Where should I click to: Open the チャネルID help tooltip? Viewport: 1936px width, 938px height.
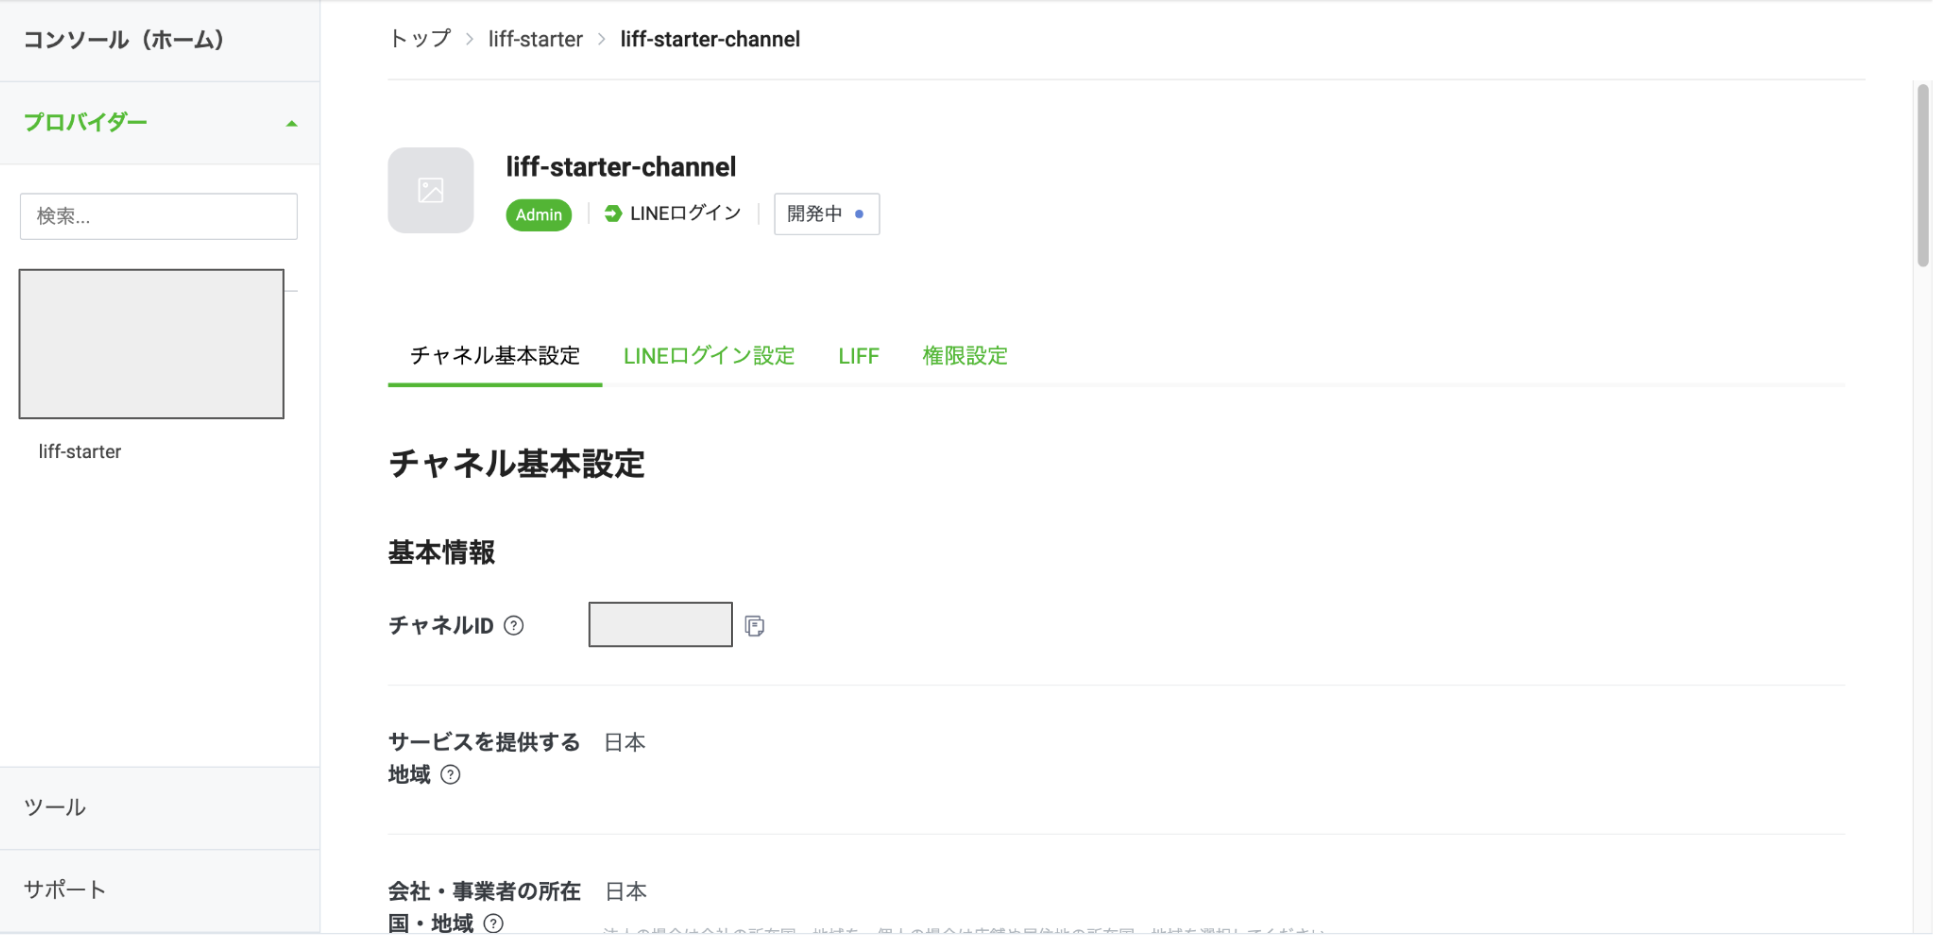click(x=514, y=625)
